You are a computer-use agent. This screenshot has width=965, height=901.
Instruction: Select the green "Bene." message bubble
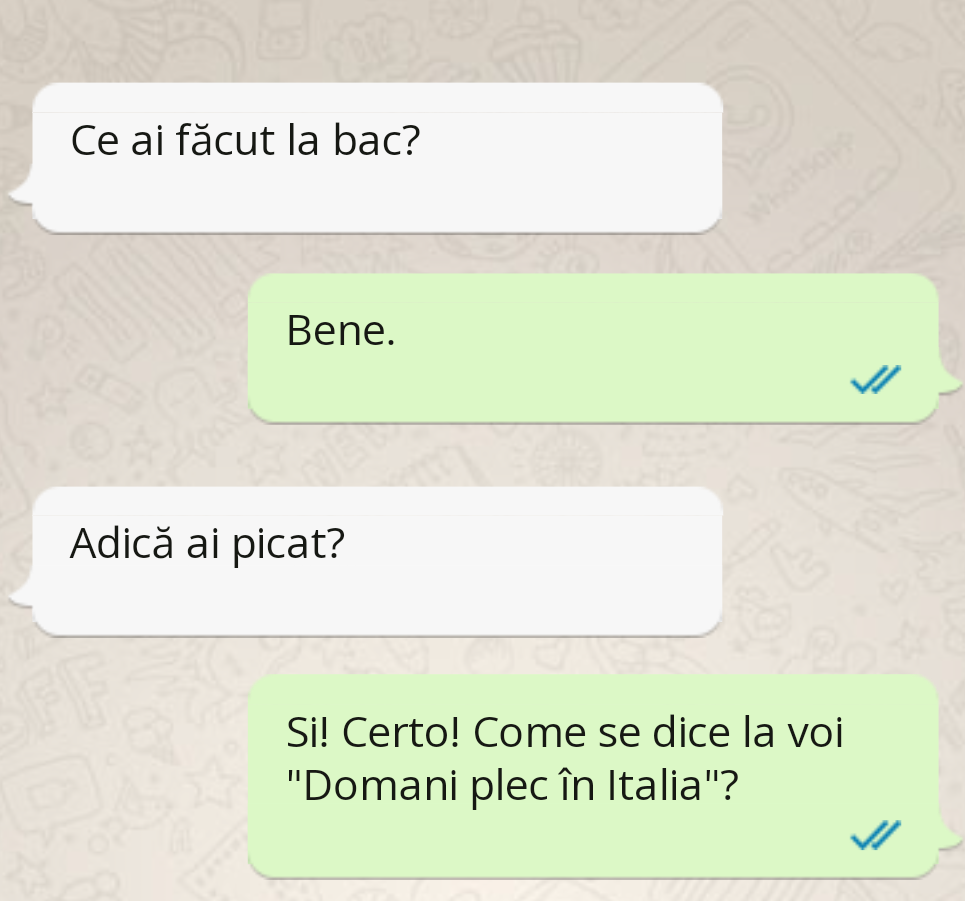pyautogui.click(x=593, y=348)
